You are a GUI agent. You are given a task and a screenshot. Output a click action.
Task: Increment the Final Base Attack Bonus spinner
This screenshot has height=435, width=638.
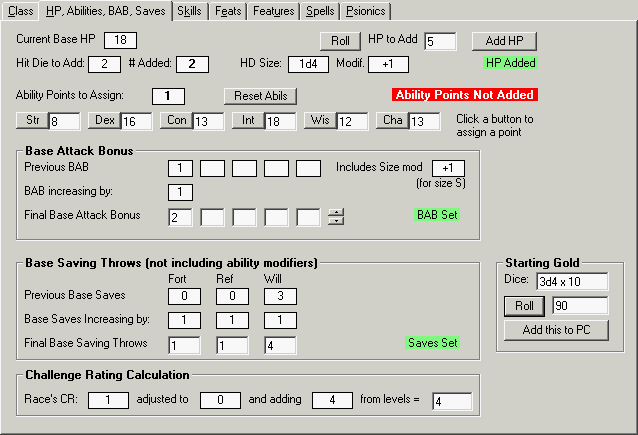[x=336, y=211]
